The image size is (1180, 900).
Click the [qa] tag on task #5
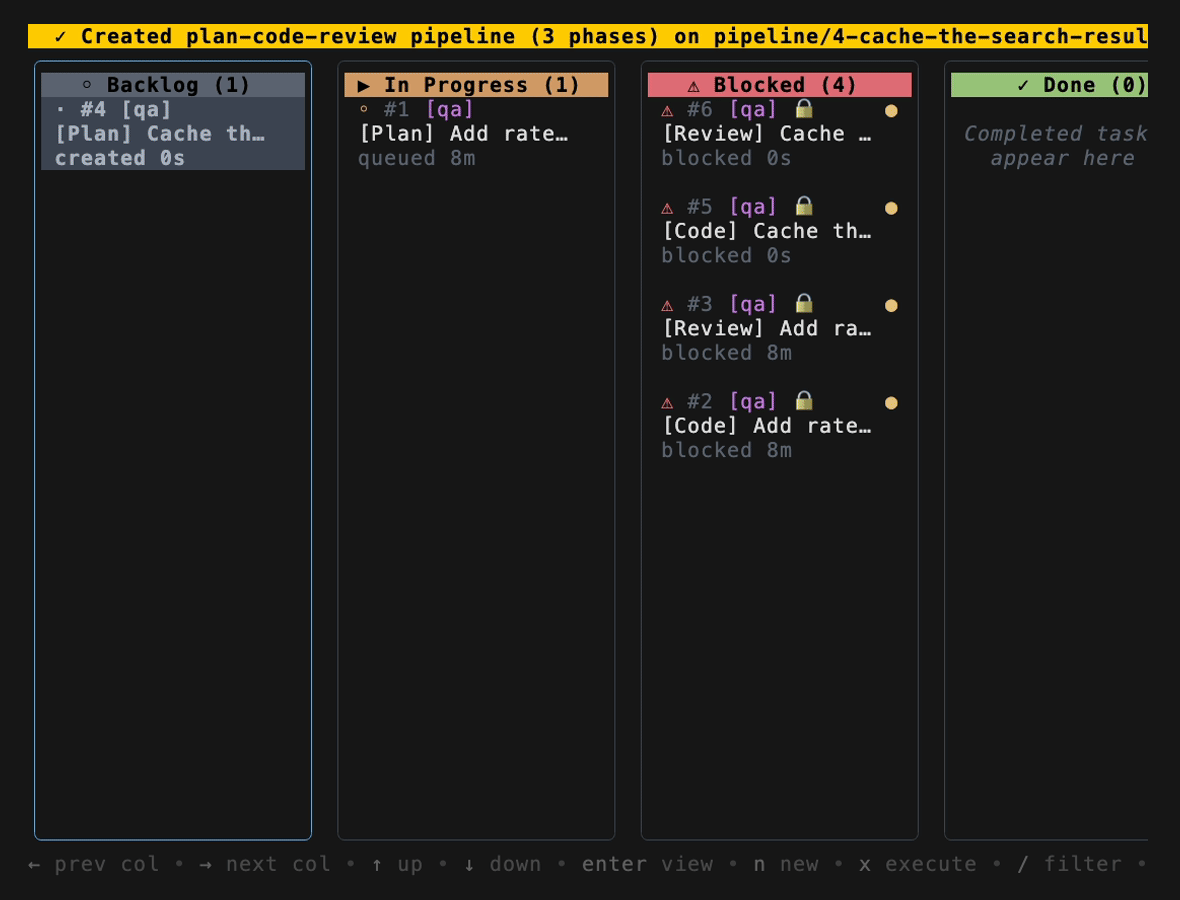coord(753,207)
